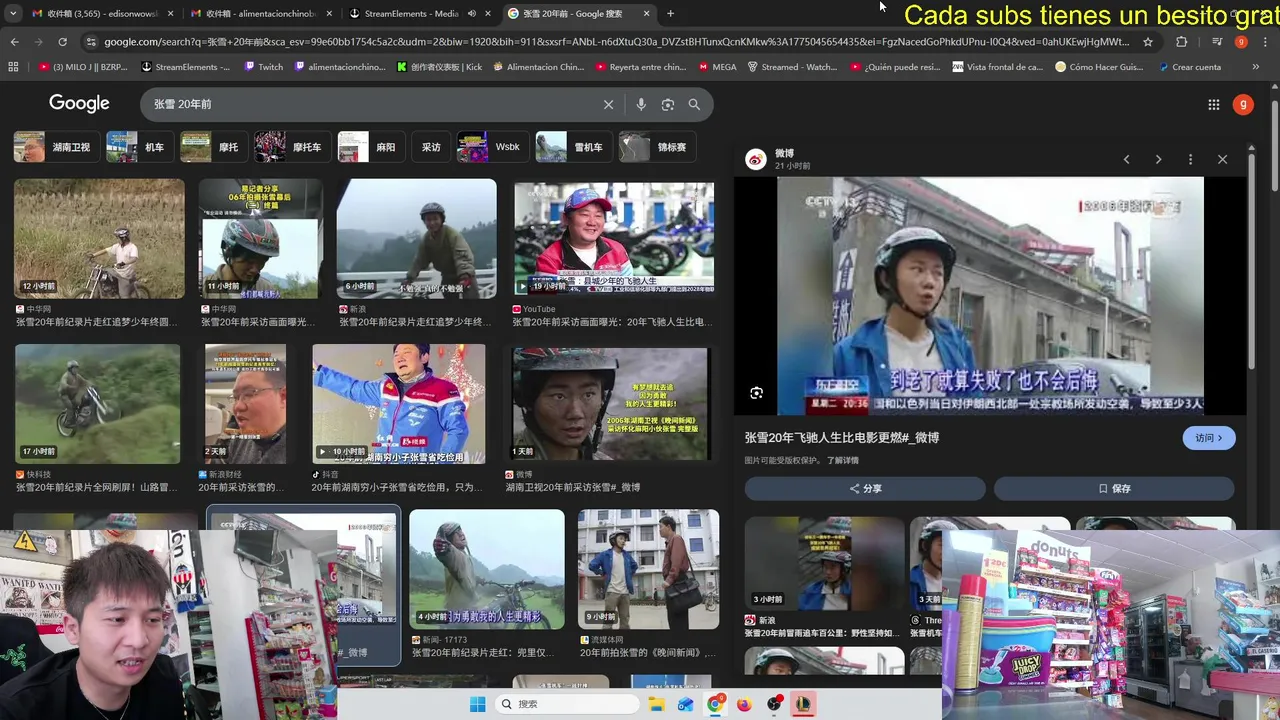Open 微博 source title link in preview
1280x720 pixels.
(842, 438)
